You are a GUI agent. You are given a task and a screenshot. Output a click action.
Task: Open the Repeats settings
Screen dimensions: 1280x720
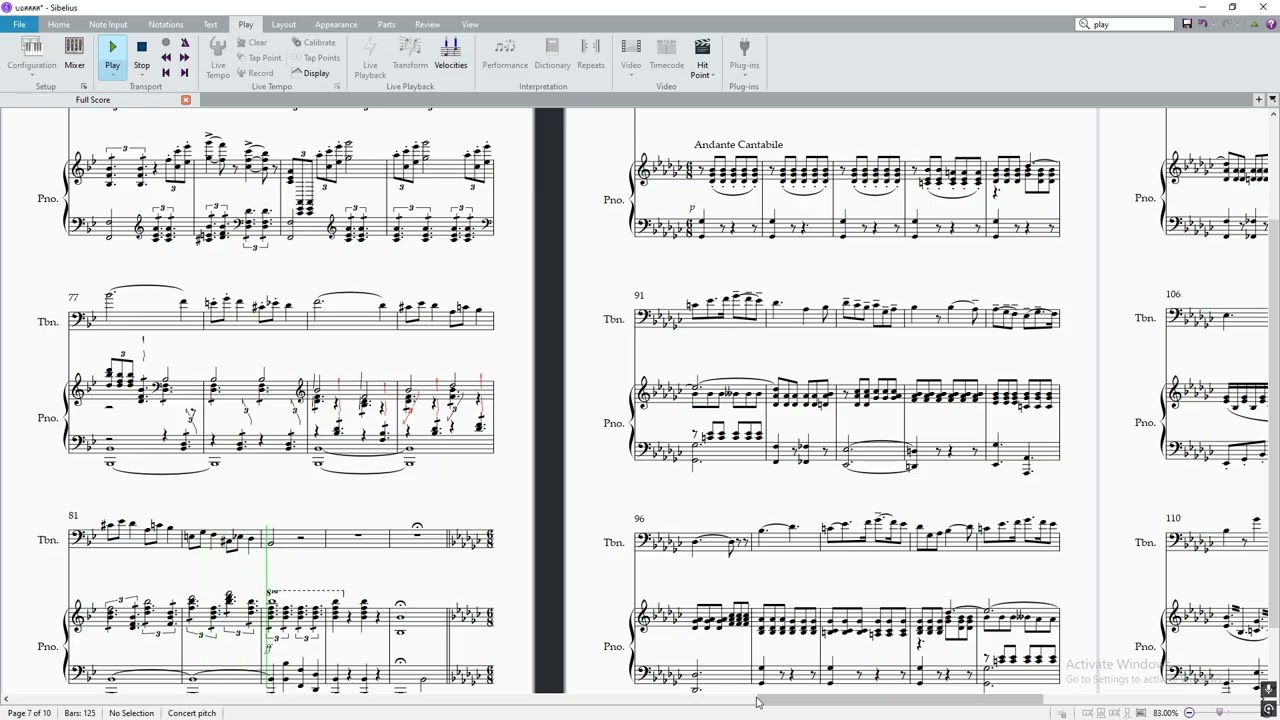coord(591,52)
